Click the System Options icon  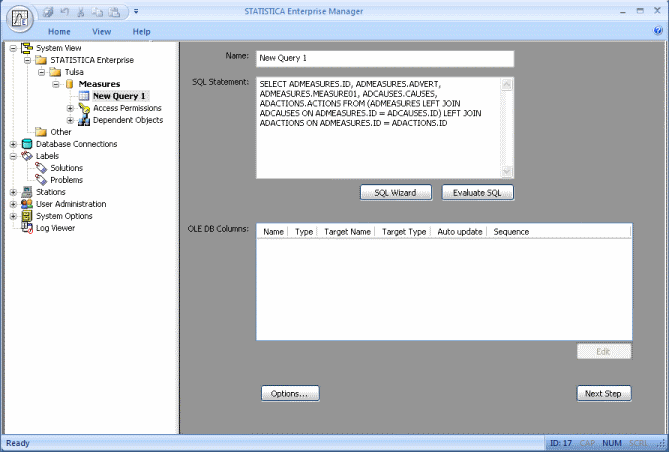(x=27, y=216)
